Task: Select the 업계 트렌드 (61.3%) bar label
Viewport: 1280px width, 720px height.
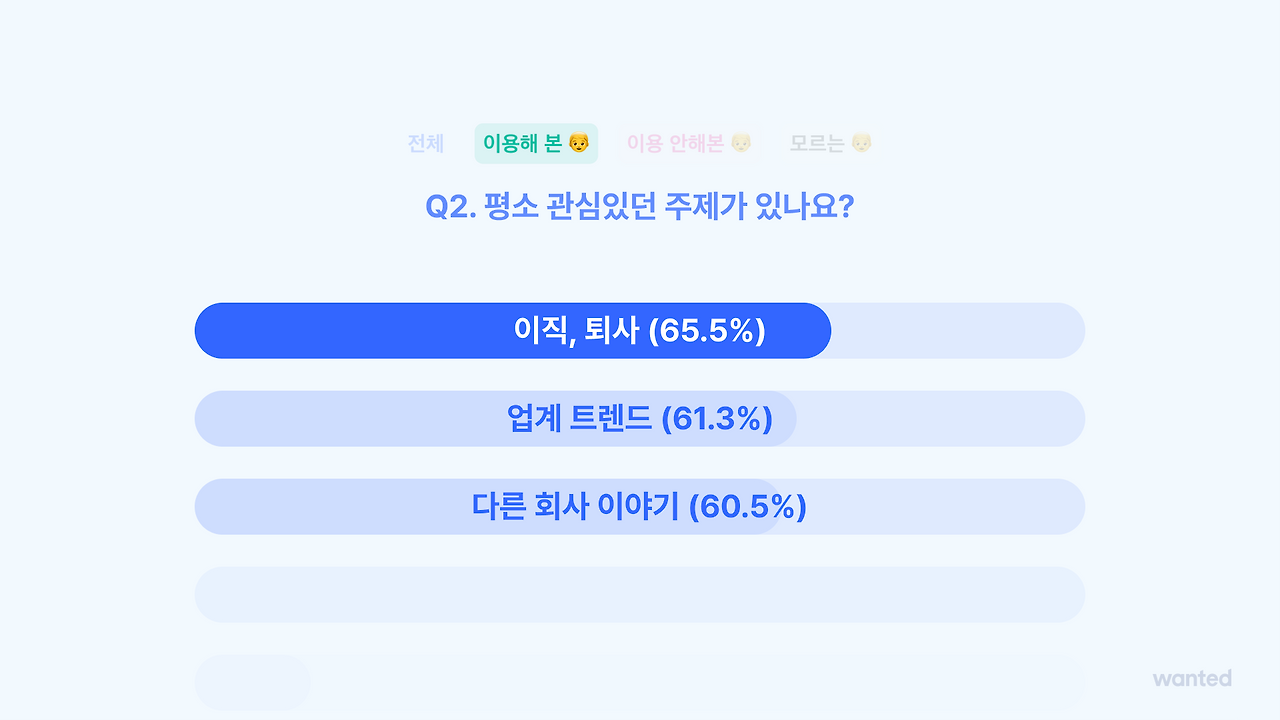Action: pos(640,418)
